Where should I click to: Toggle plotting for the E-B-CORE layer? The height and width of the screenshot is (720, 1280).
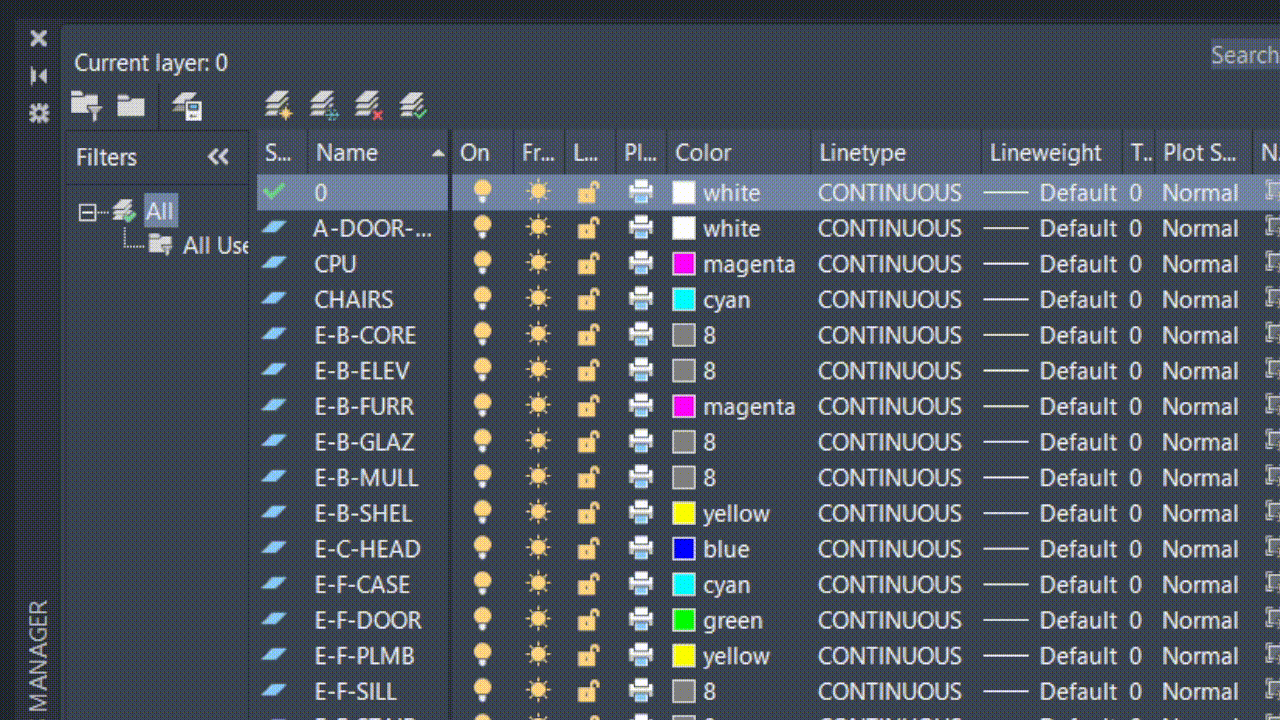pos(641,335)
